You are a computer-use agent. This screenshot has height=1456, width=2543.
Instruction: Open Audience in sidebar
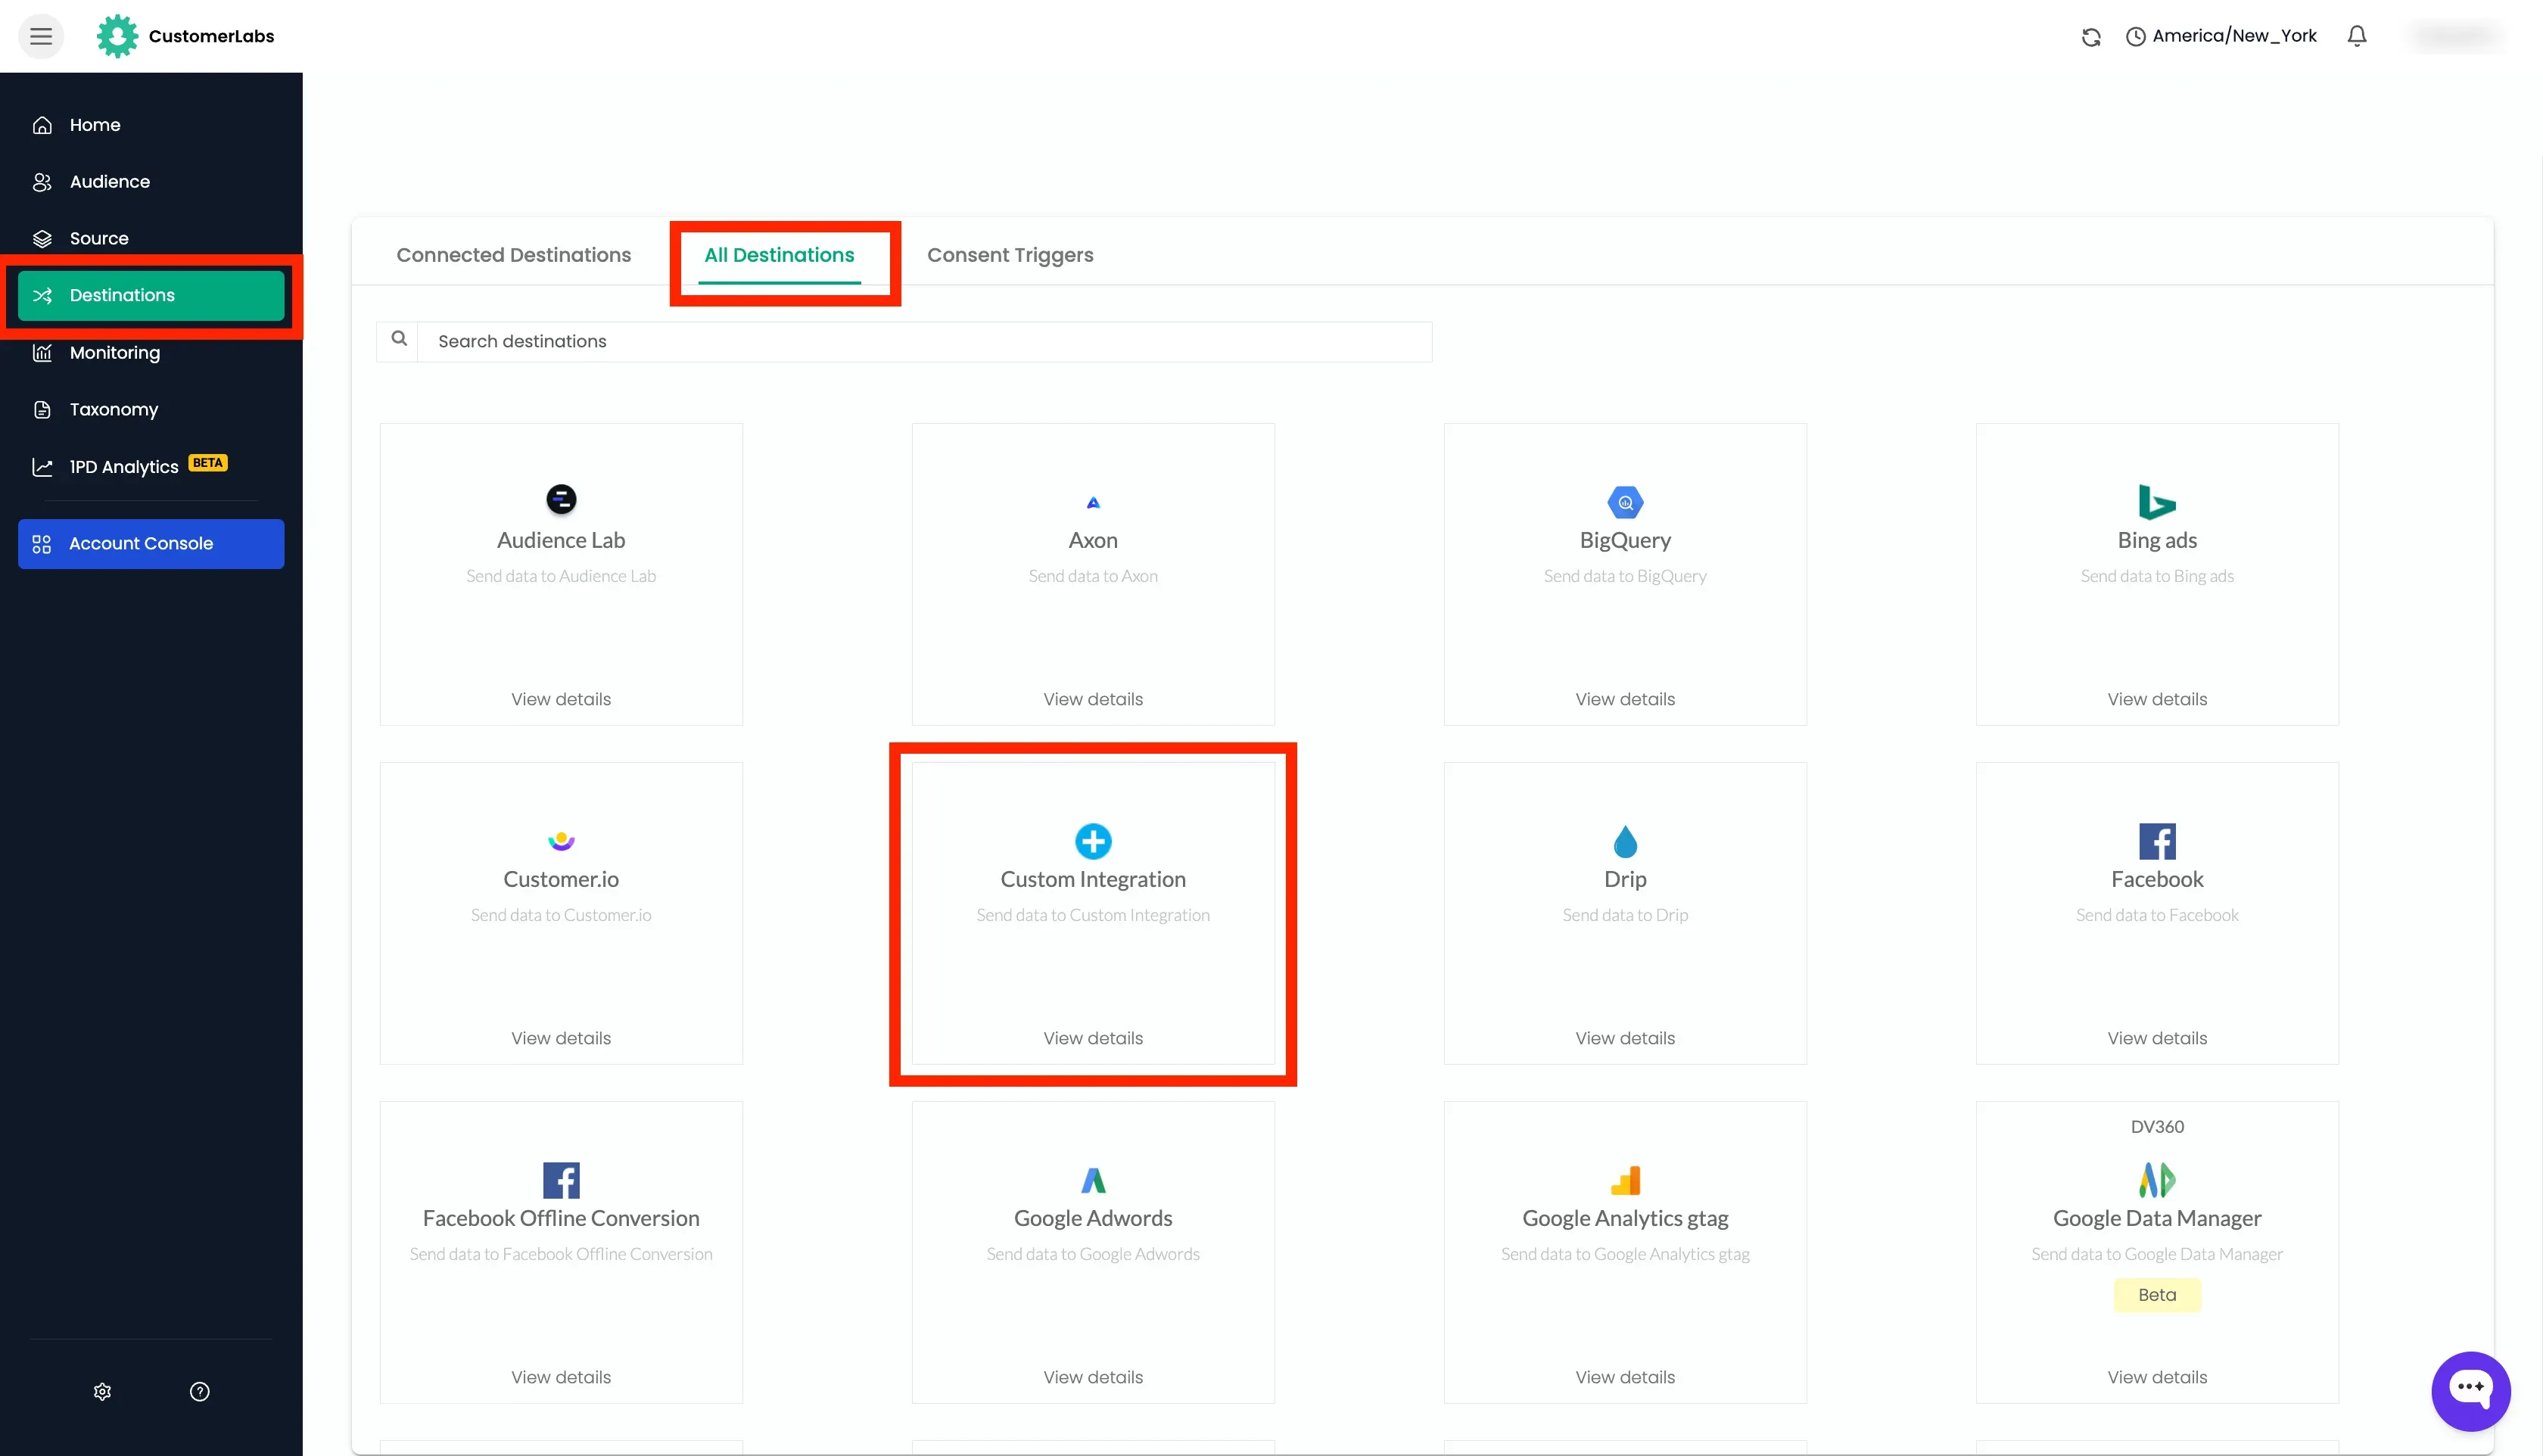point(151,182)
